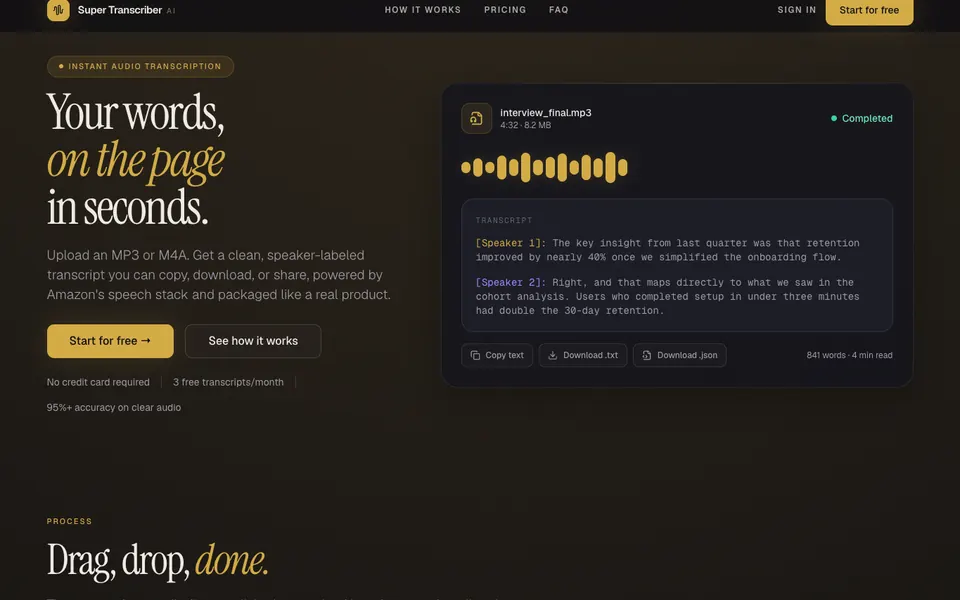Click the 'Drag, drop, done.' heading
Viewport: 960px width, 600px height.
(x=158, y=560)
